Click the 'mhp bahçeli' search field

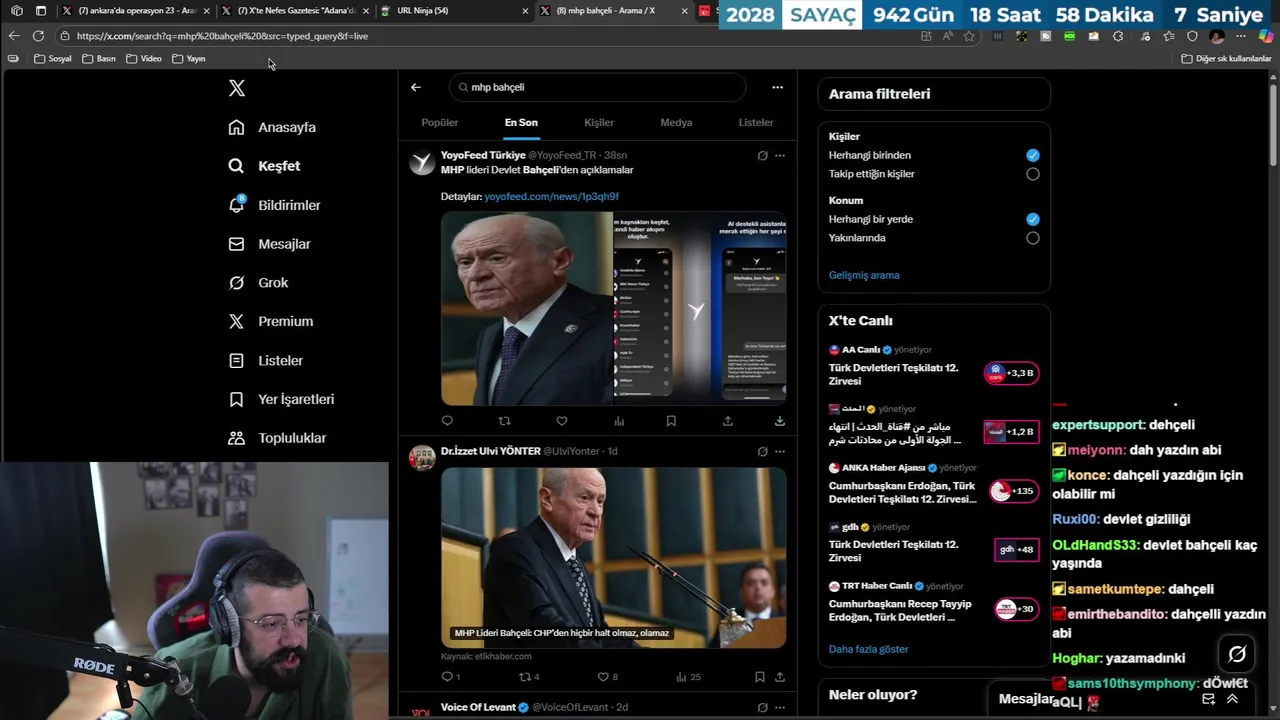pos(597,87)
